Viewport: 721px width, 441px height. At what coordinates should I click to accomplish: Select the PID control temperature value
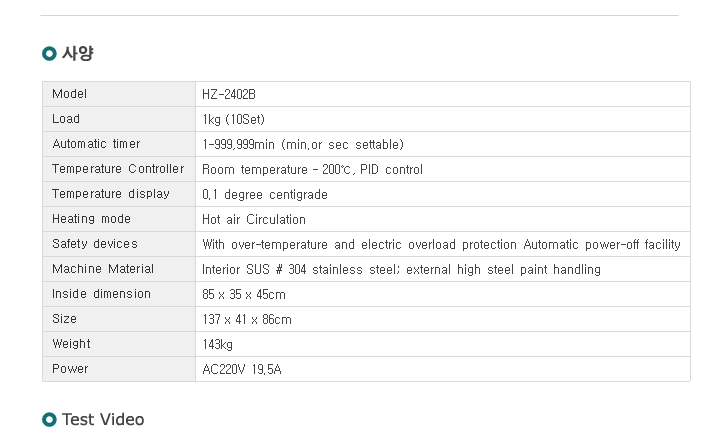312,170
